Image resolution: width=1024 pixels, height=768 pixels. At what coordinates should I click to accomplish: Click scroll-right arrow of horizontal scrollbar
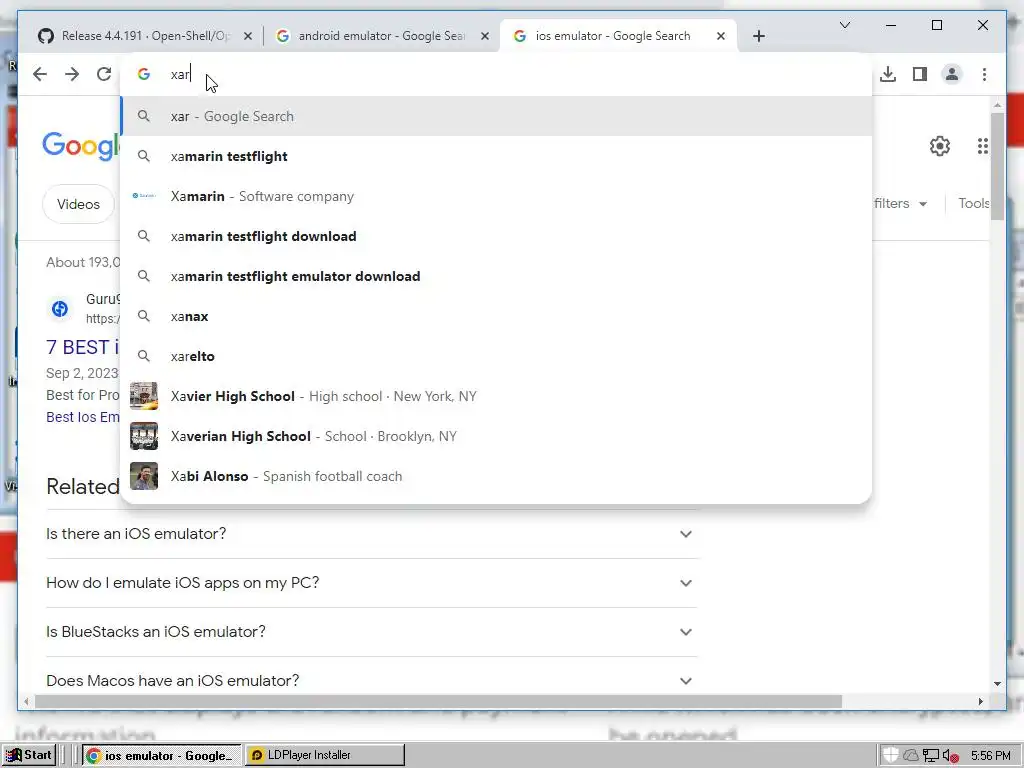[x=980, y=701]
